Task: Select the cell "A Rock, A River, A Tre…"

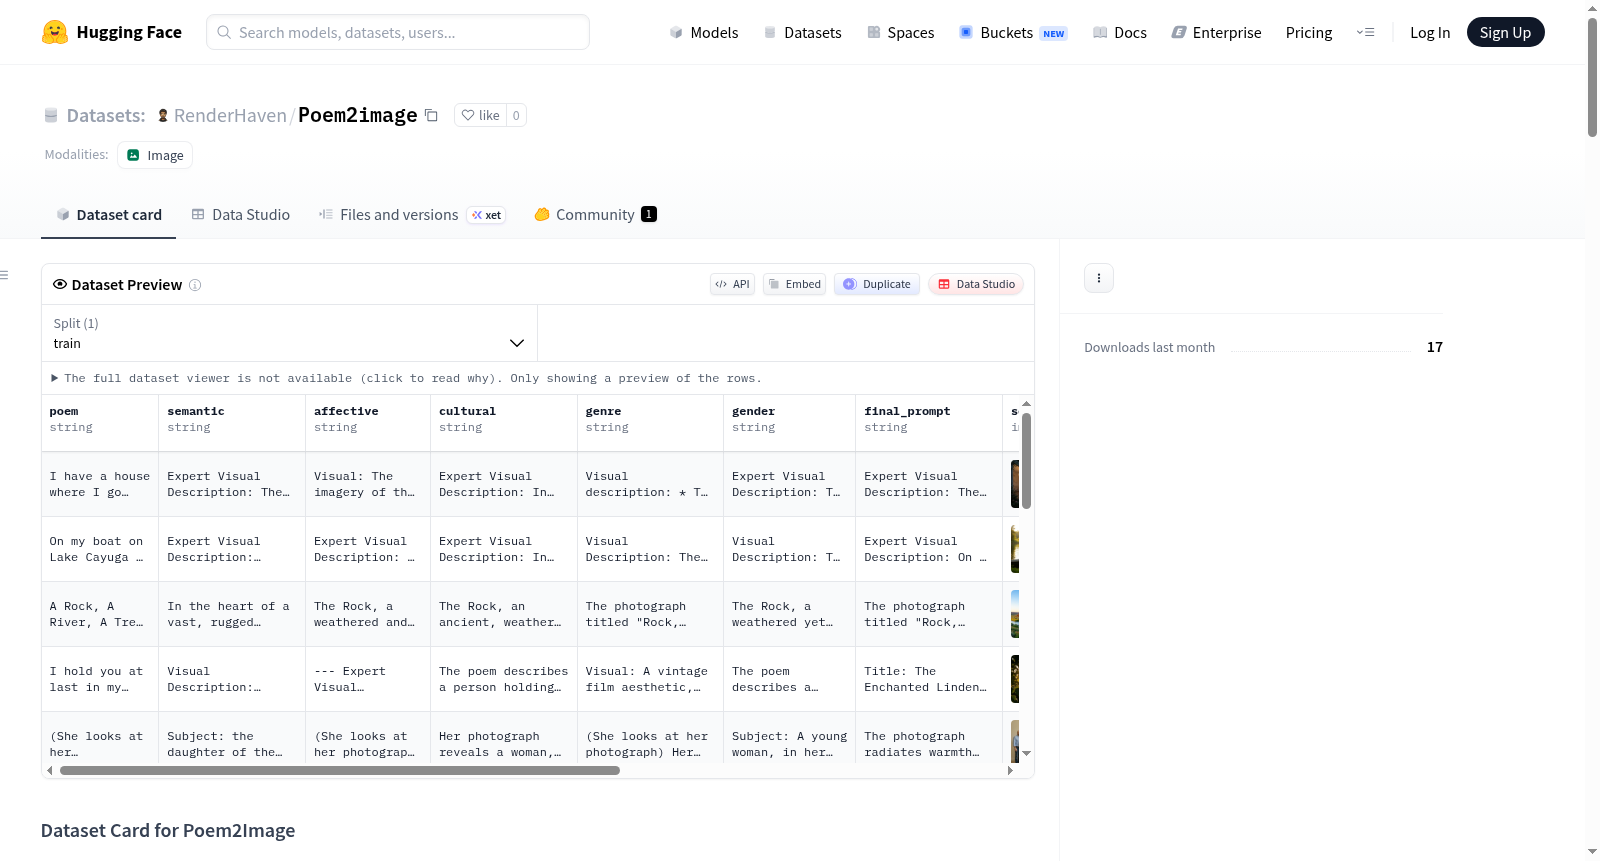Action: tap(100, 614)
